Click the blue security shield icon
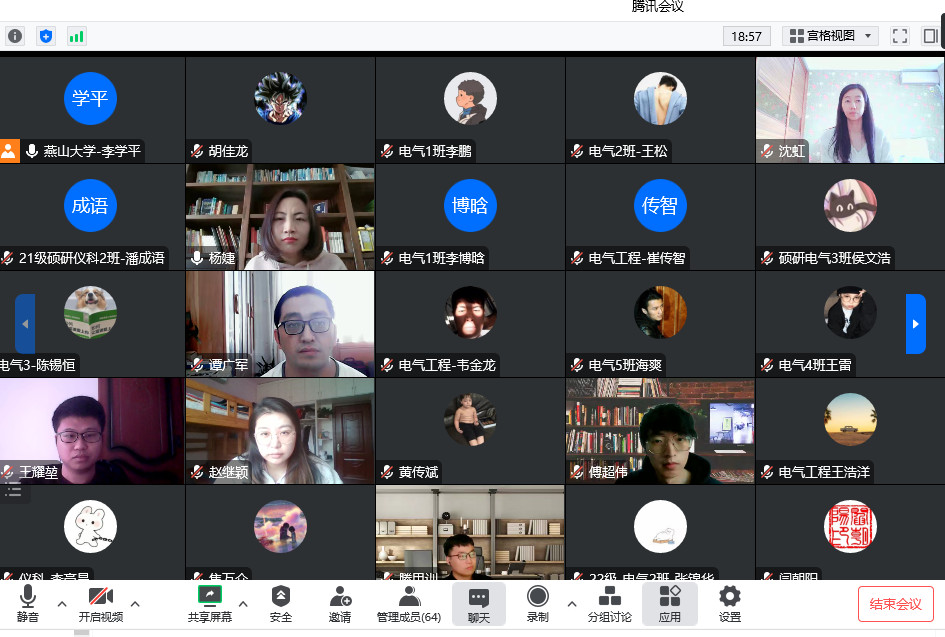The height and width of the screenshot is (637, 945). click(45, 36)
